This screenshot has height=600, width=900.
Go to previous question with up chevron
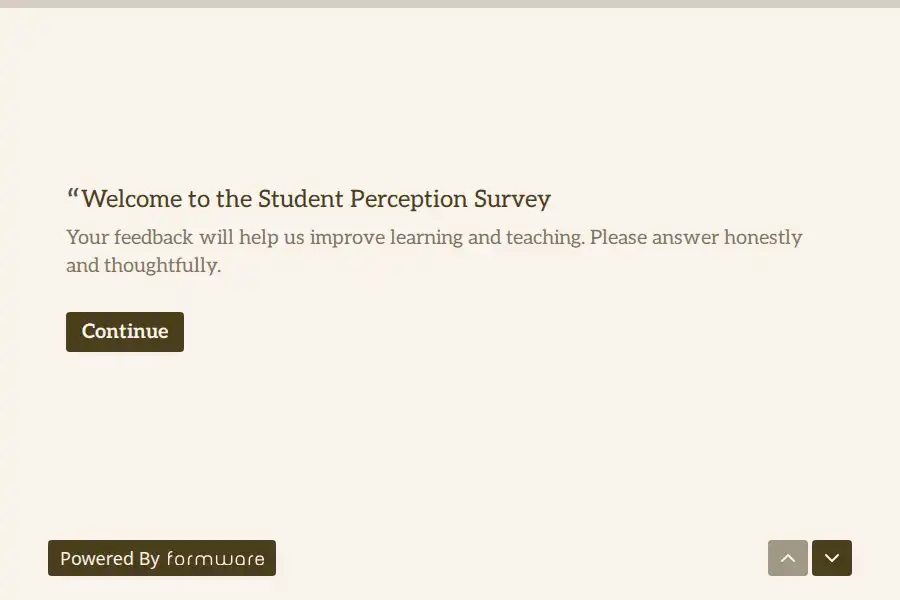click(788, 558)
